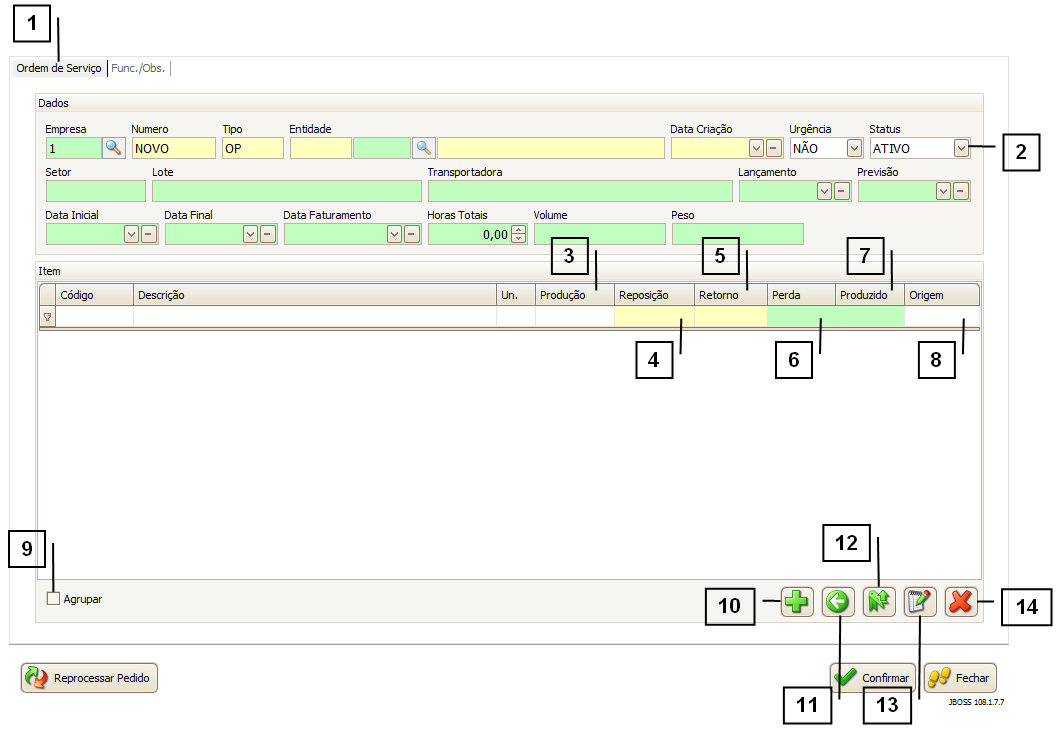Click into the Transportadora input field
The width and height of the screenshot is (1056, 735).
(580, 191)
